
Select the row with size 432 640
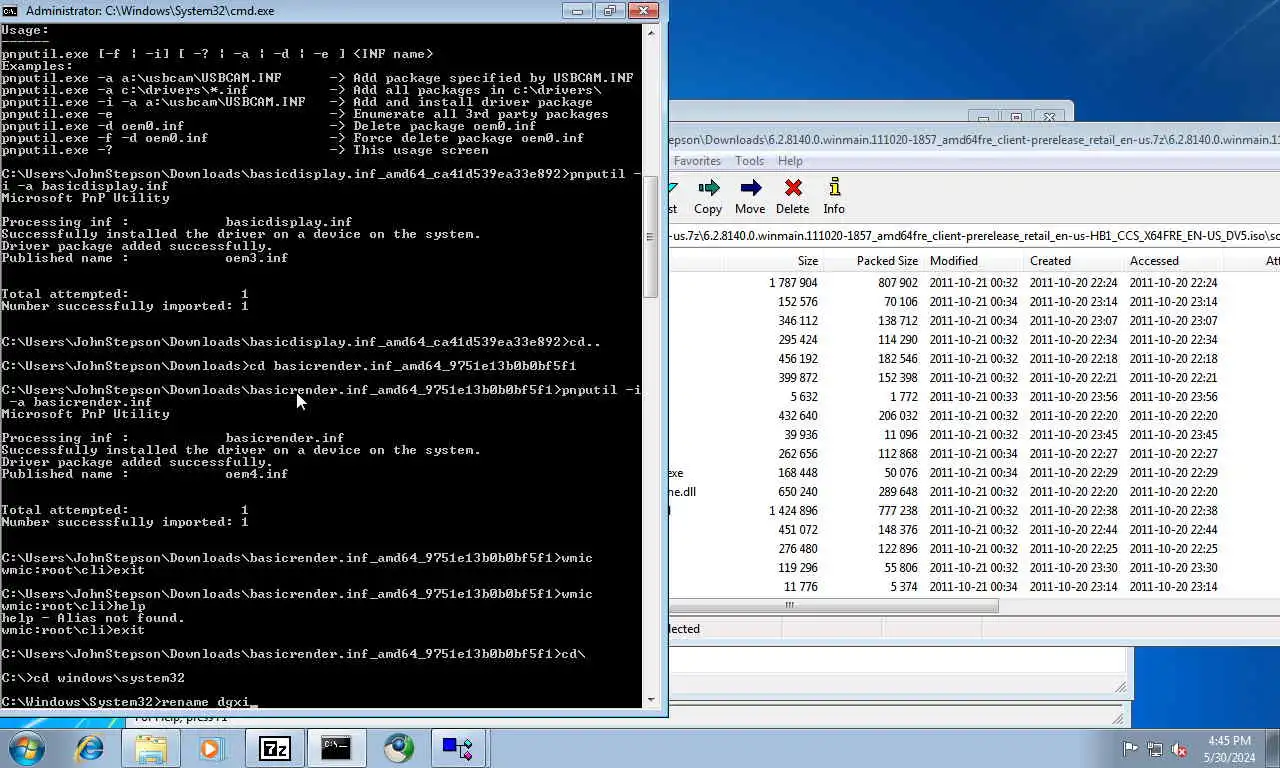974,416
